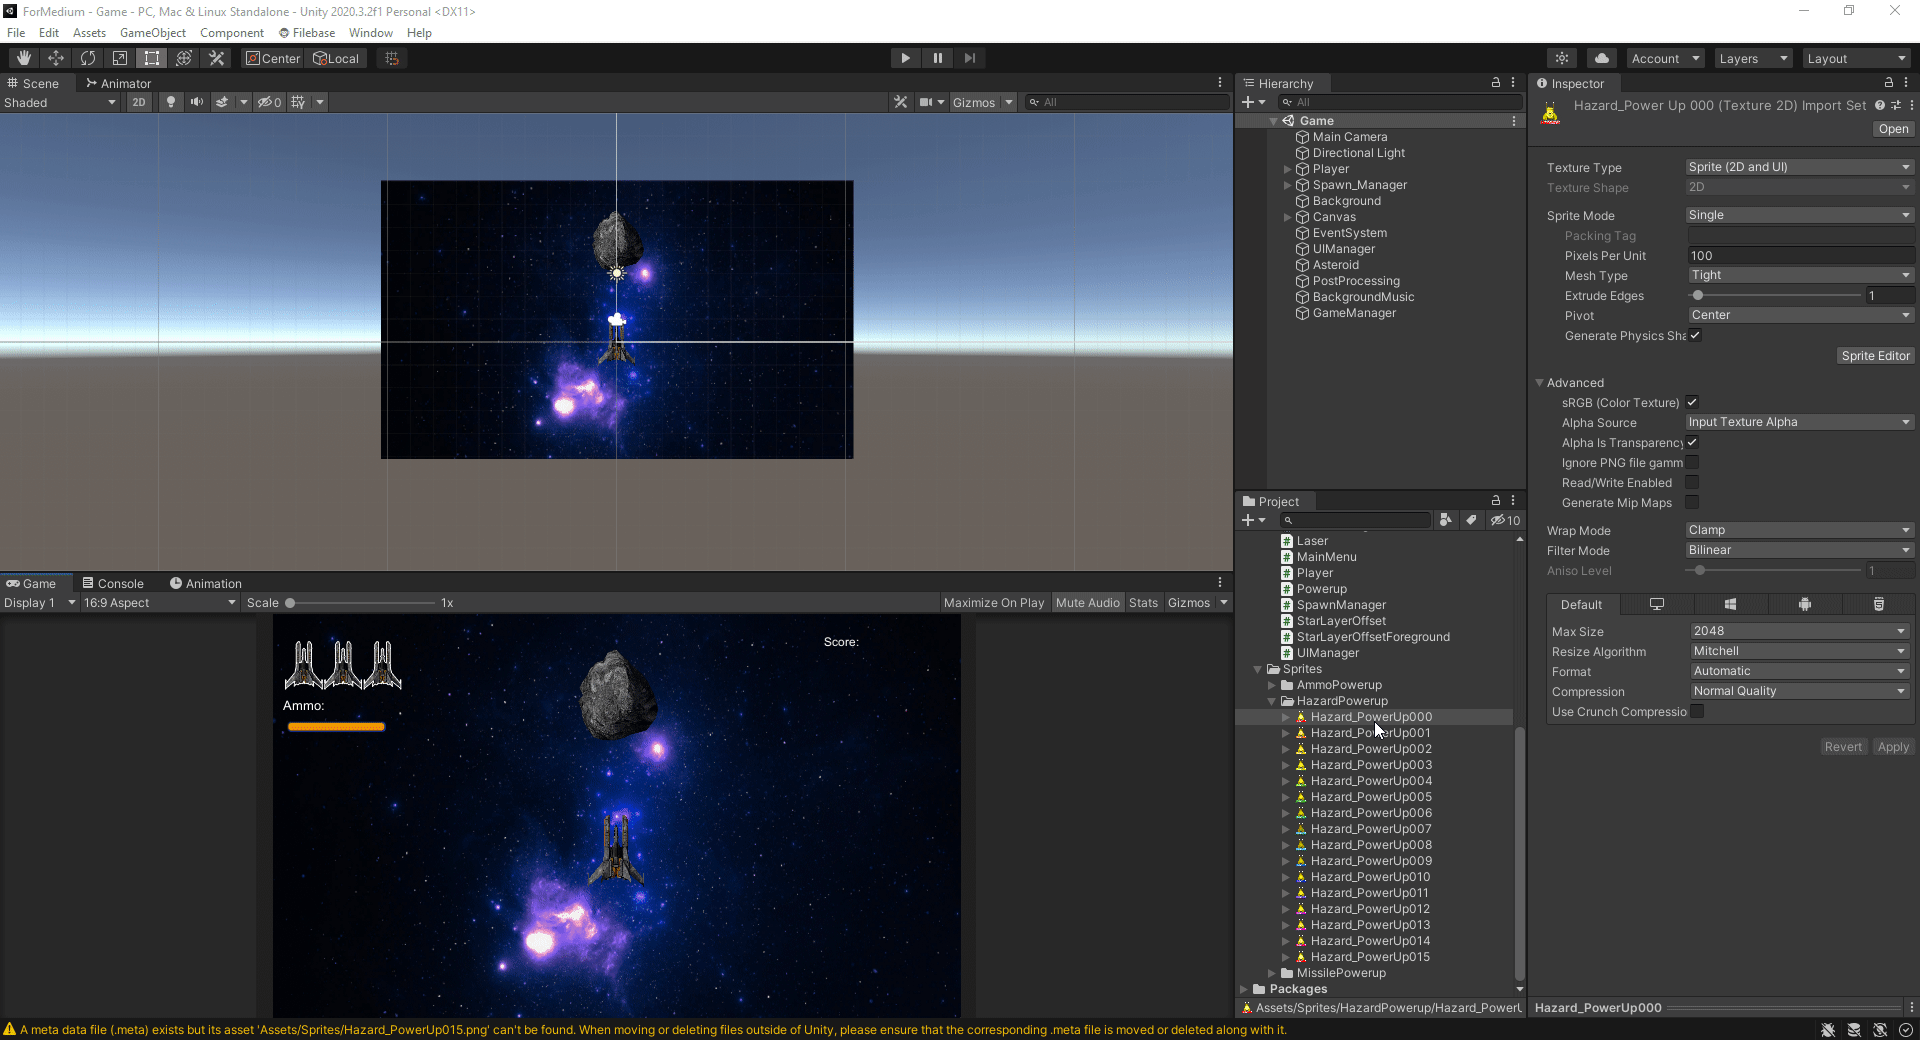
Task: Select the WebGL platform override tab
Action: point(1879,604)
